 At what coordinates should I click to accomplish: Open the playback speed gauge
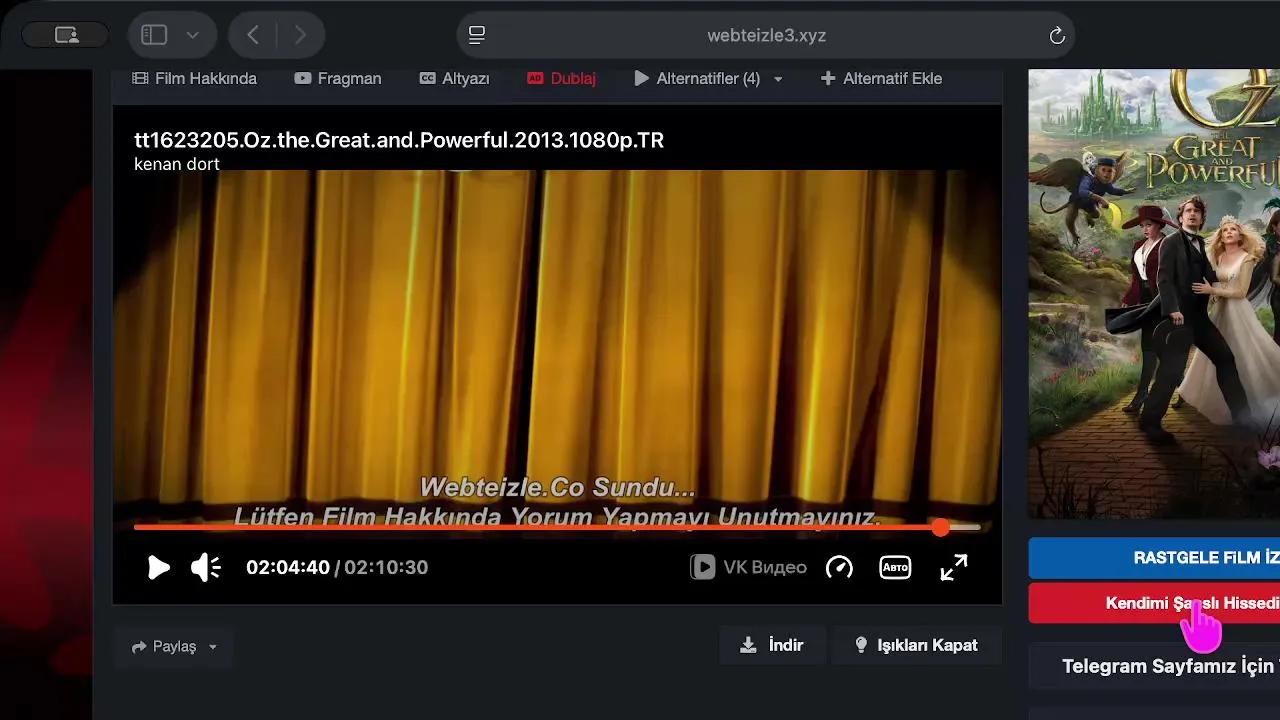pos(839,568)
